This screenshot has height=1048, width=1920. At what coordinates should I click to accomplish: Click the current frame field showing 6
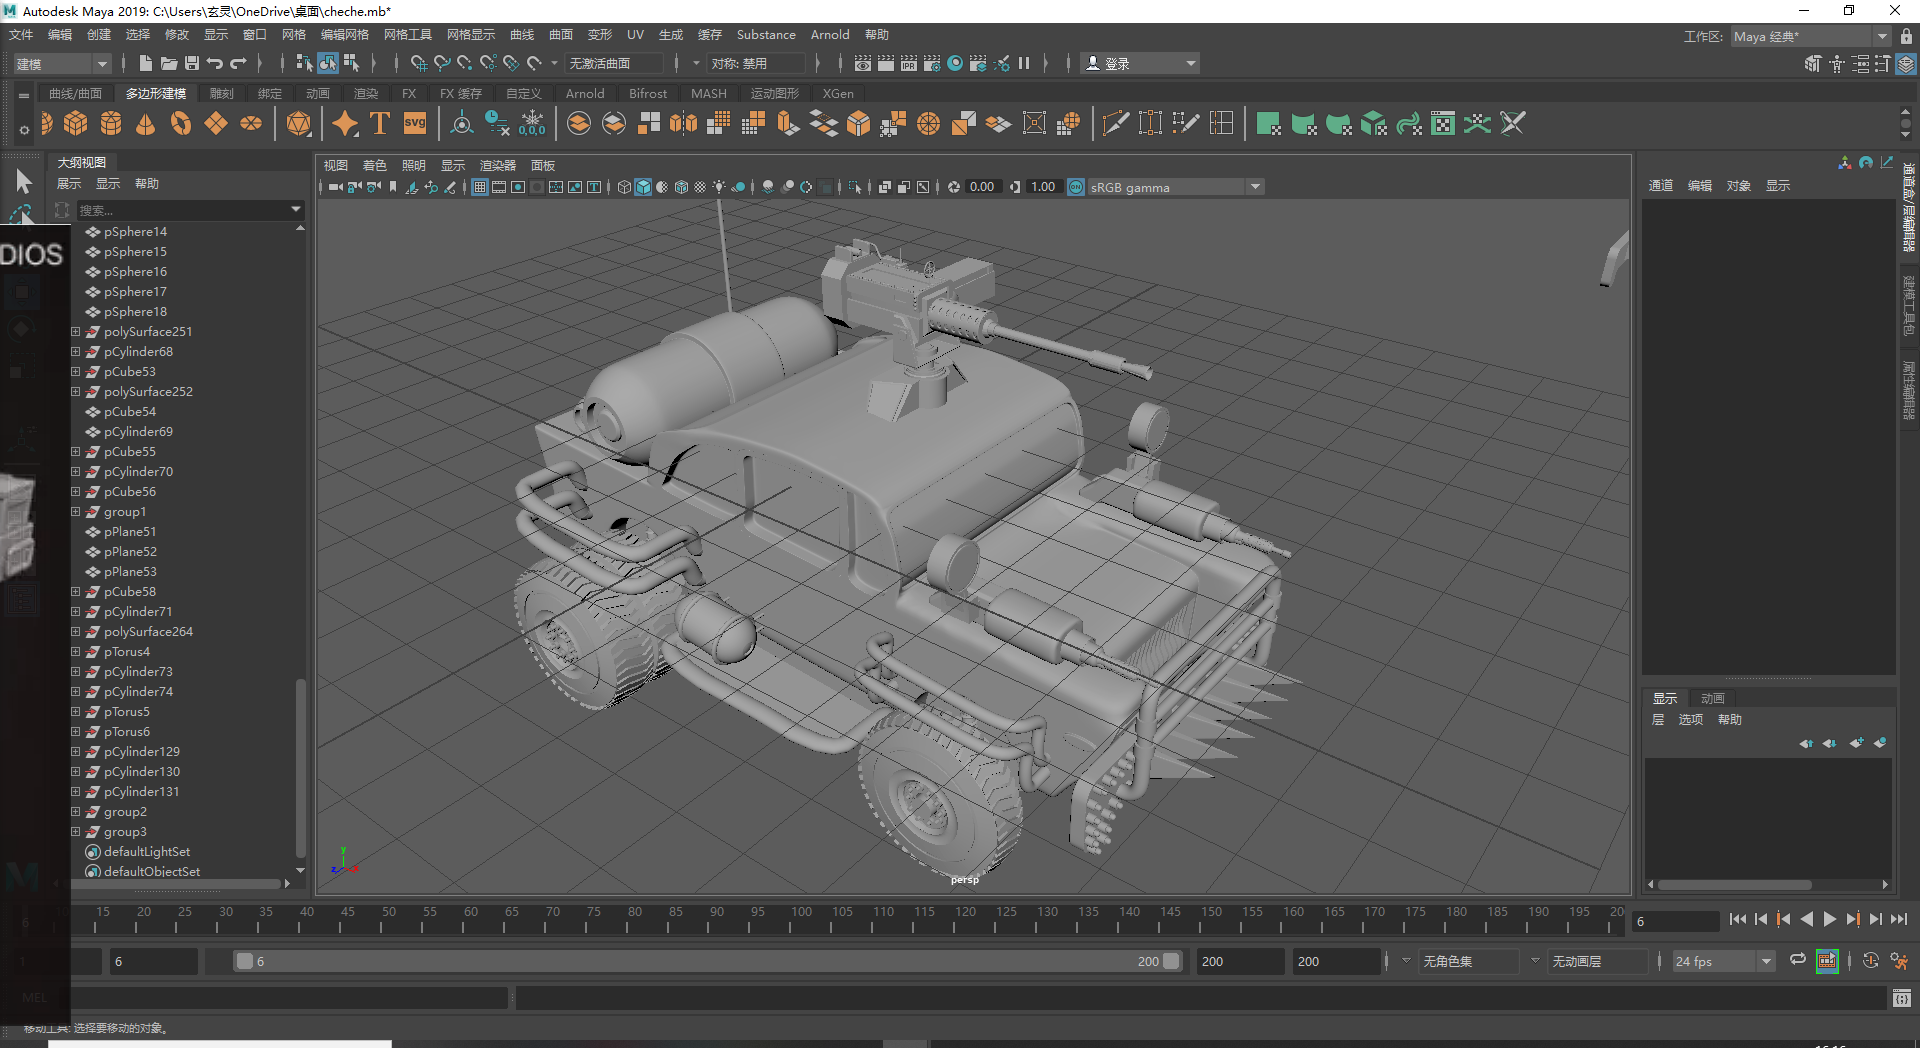1675,921
